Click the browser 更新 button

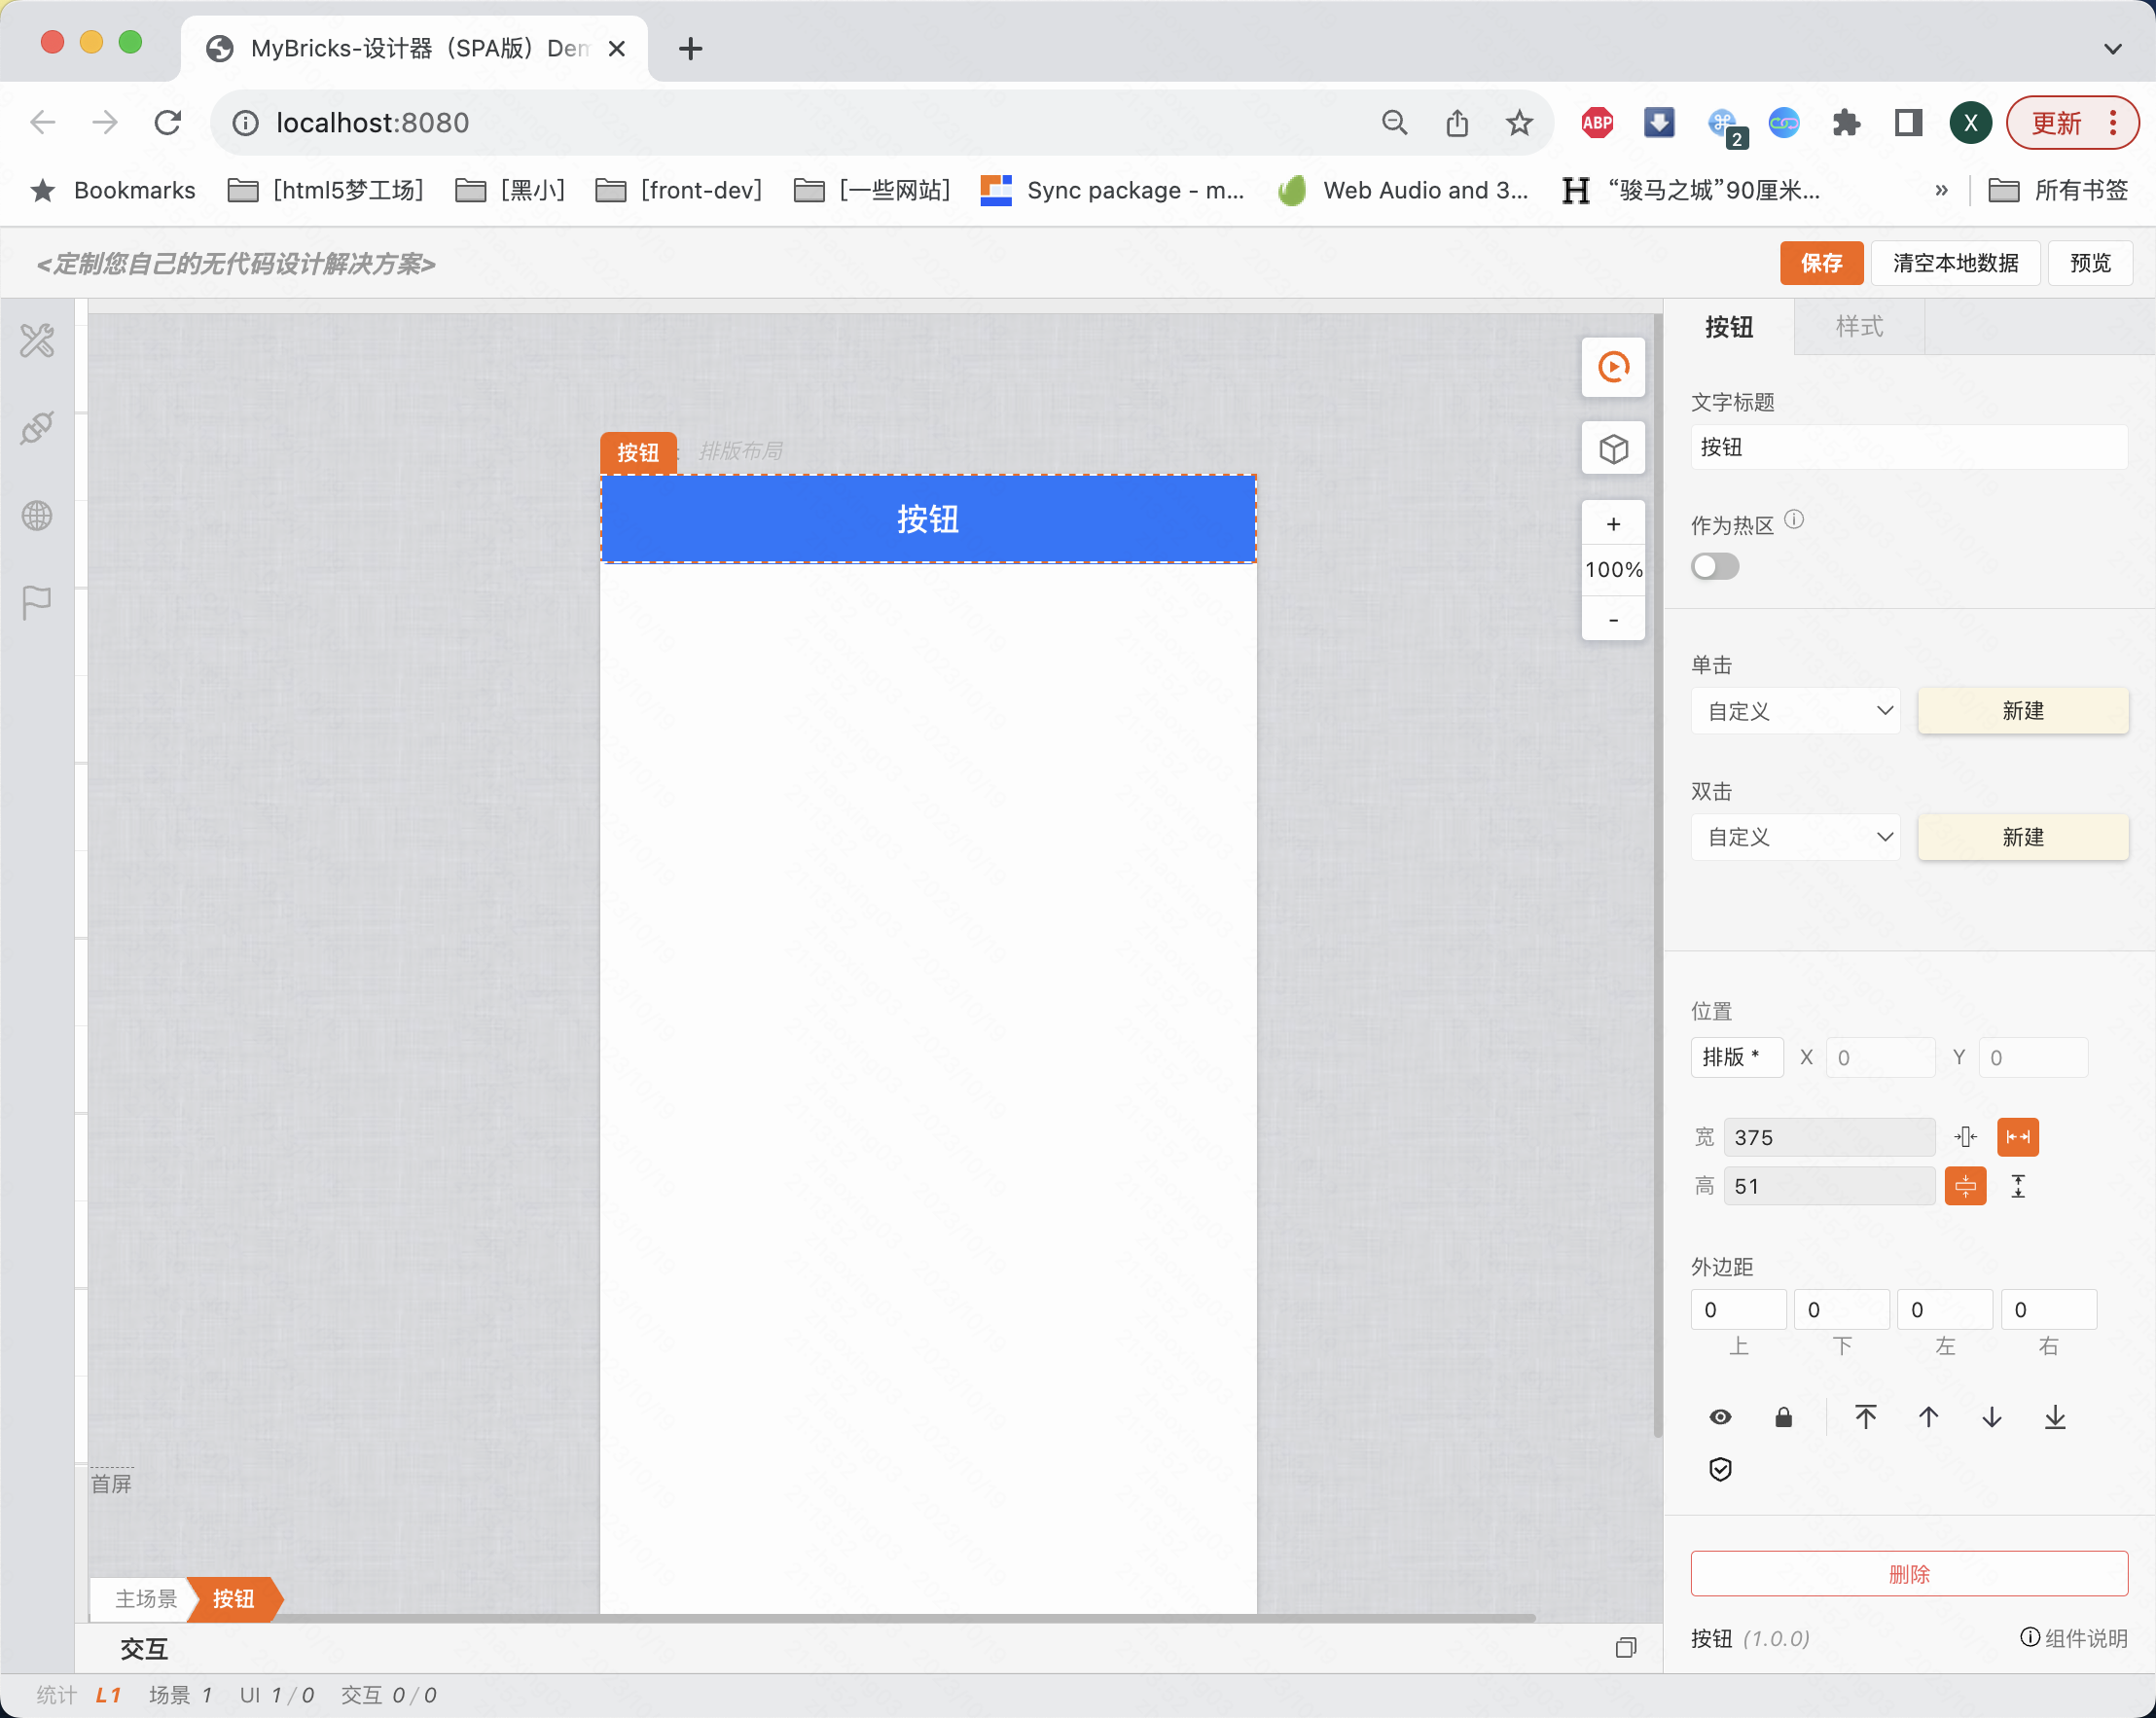[2072, 123]
